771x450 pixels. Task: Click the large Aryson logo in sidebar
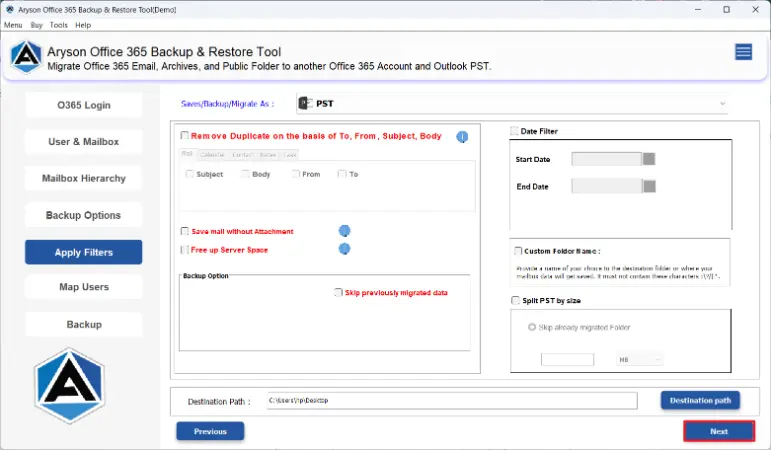click(x=69, y=386)
